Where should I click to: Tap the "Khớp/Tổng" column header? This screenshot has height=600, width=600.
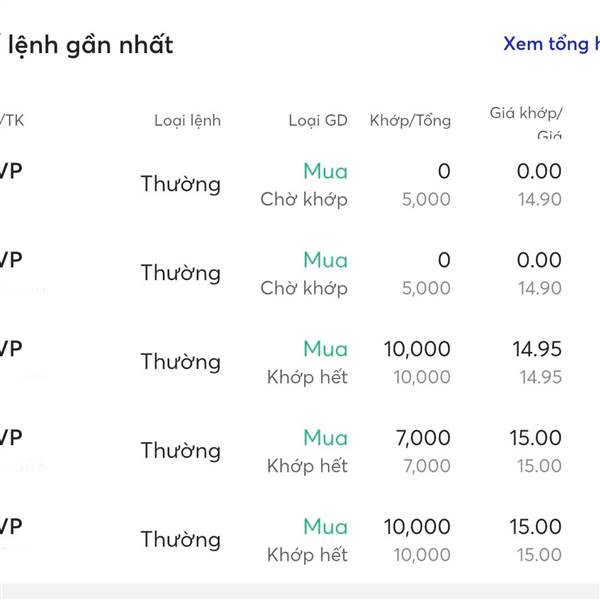(410, 120)
